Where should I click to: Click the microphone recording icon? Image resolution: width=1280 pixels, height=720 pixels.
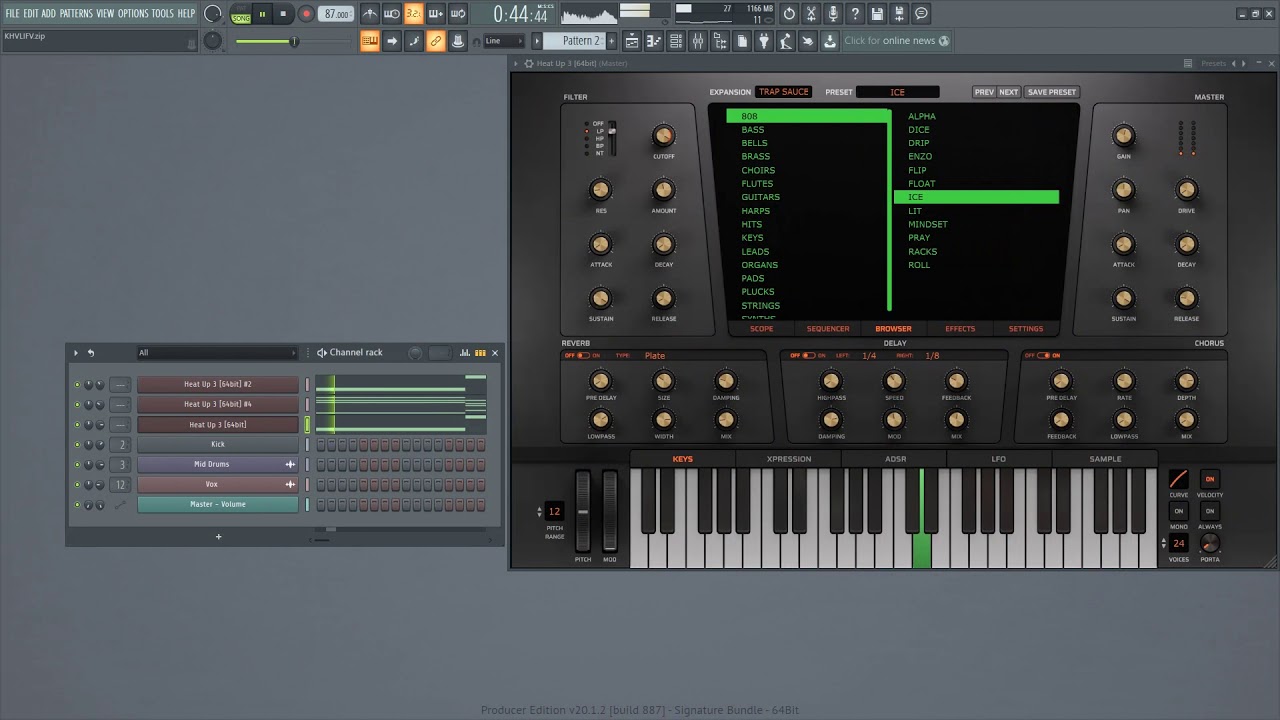click(x=833, y=14)
